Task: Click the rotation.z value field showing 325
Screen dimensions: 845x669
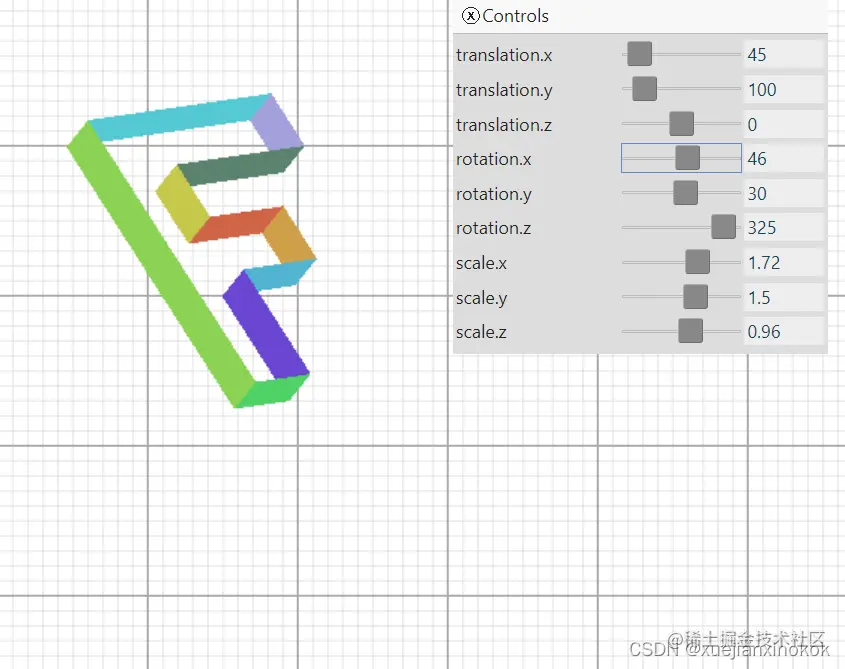Action: [x=783, y=227]
